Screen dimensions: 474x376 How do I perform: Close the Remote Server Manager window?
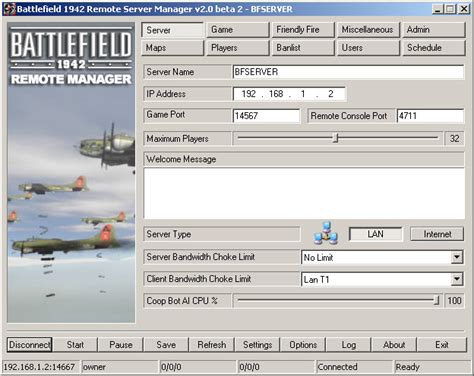click(x=464, y=9)
